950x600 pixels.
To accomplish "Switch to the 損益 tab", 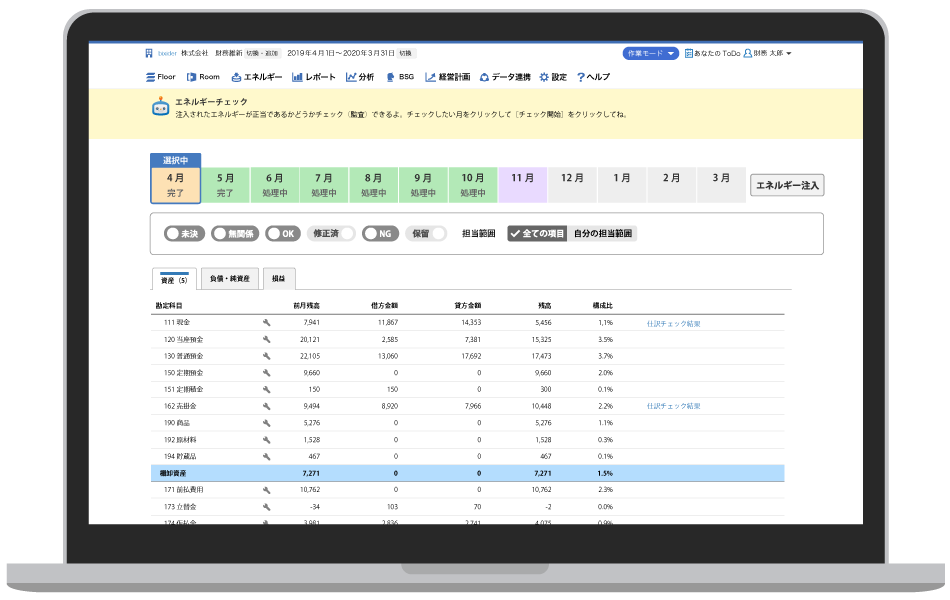I will [279, 279].
